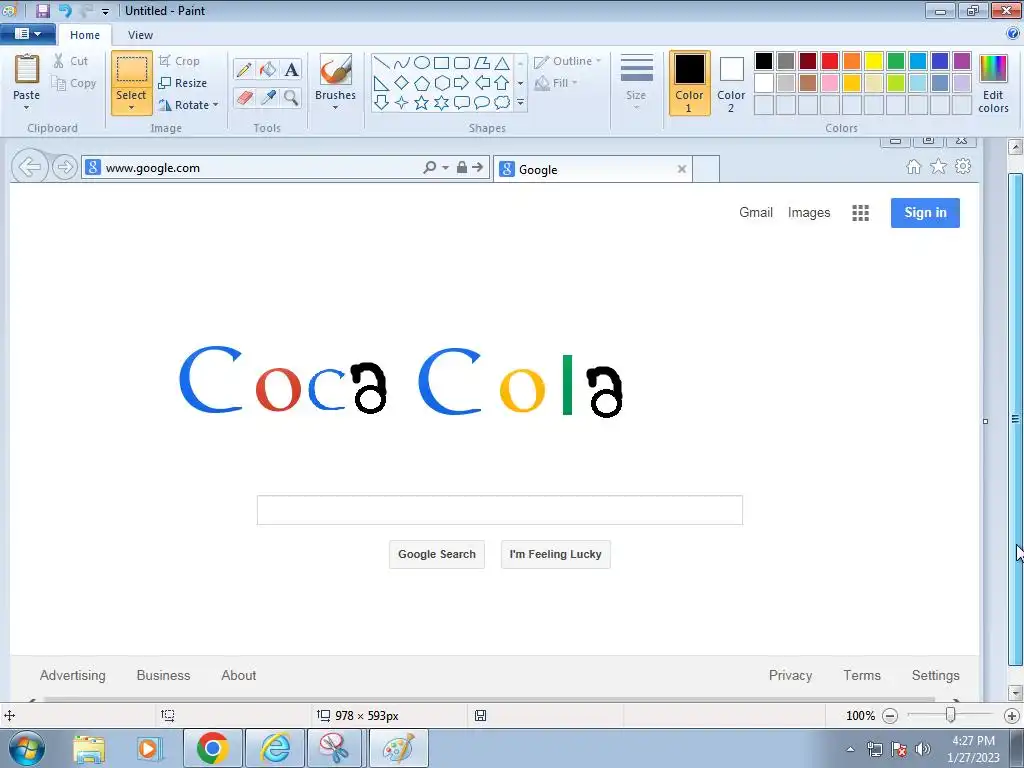
Task: Pick the yellow color swatch
Action: (874, 61)
